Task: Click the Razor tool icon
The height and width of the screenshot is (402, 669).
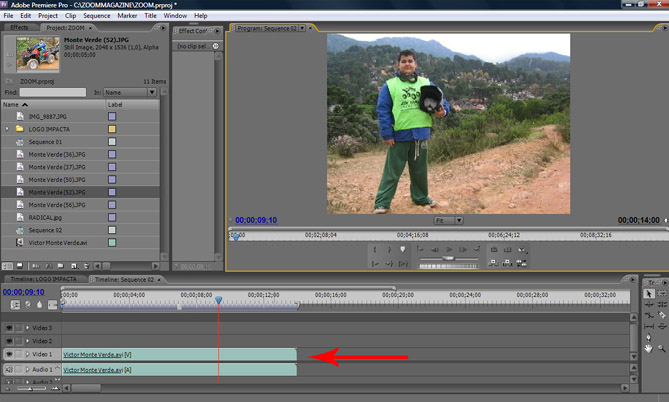Action: [649, 318]
